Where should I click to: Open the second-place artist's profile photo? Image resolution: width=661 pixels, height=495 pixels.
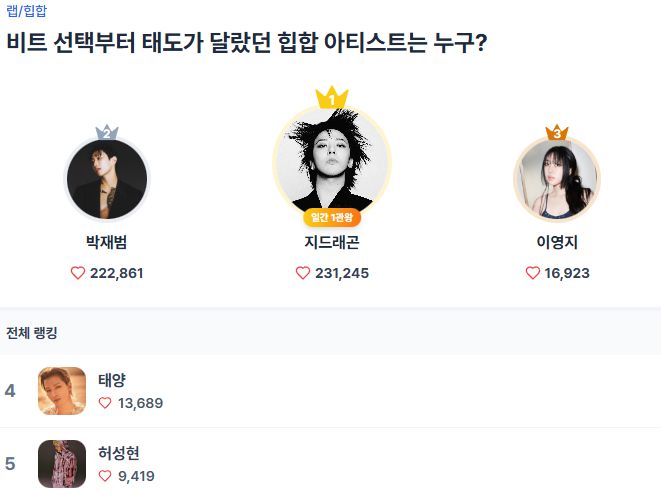107,180
